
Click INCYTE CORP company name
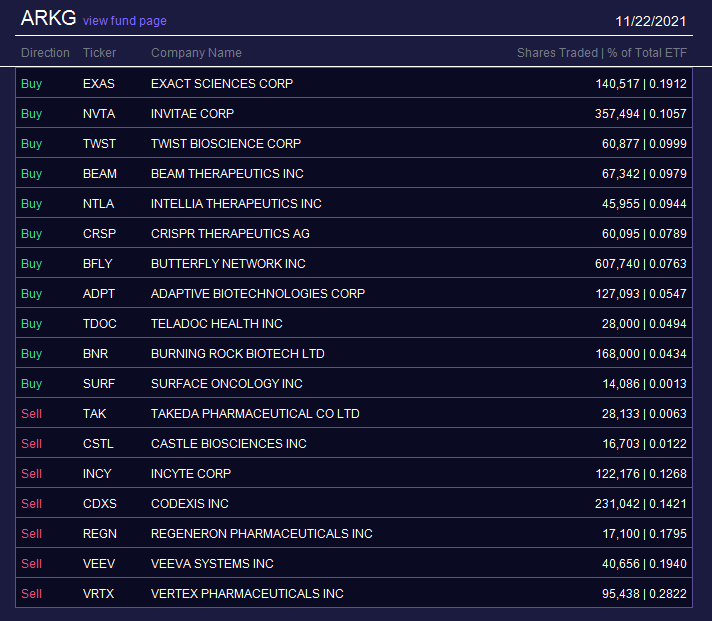(x=191, y=473)
